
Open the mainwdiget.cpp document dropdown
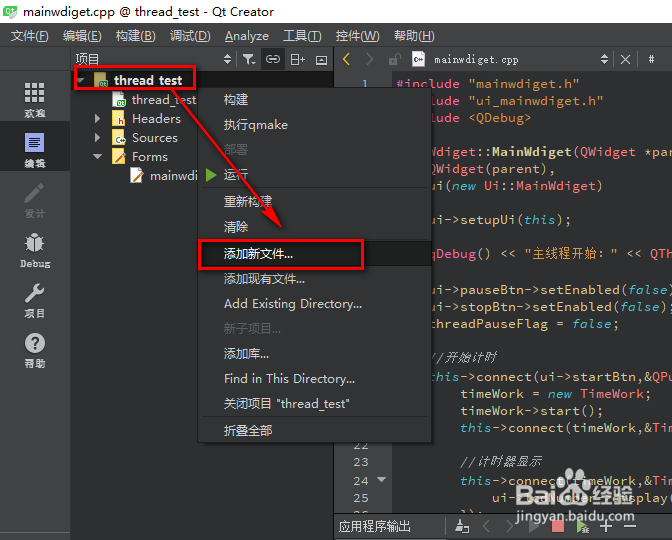604,59
